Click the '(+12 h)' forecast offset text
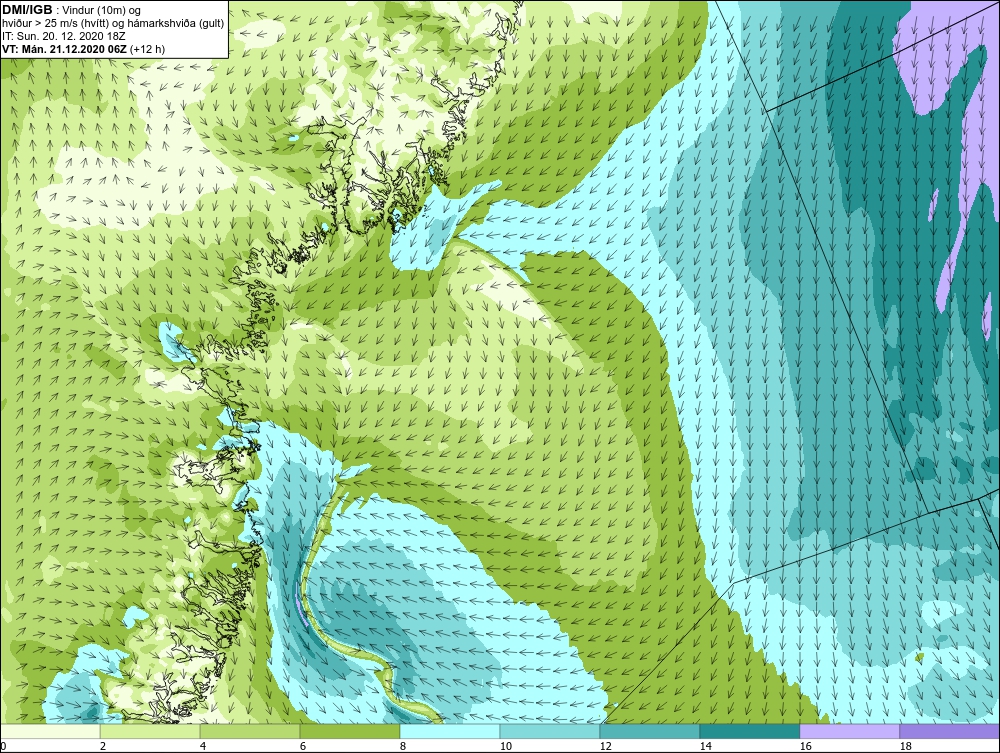The image size is (1000, 753). click(147, 48)
